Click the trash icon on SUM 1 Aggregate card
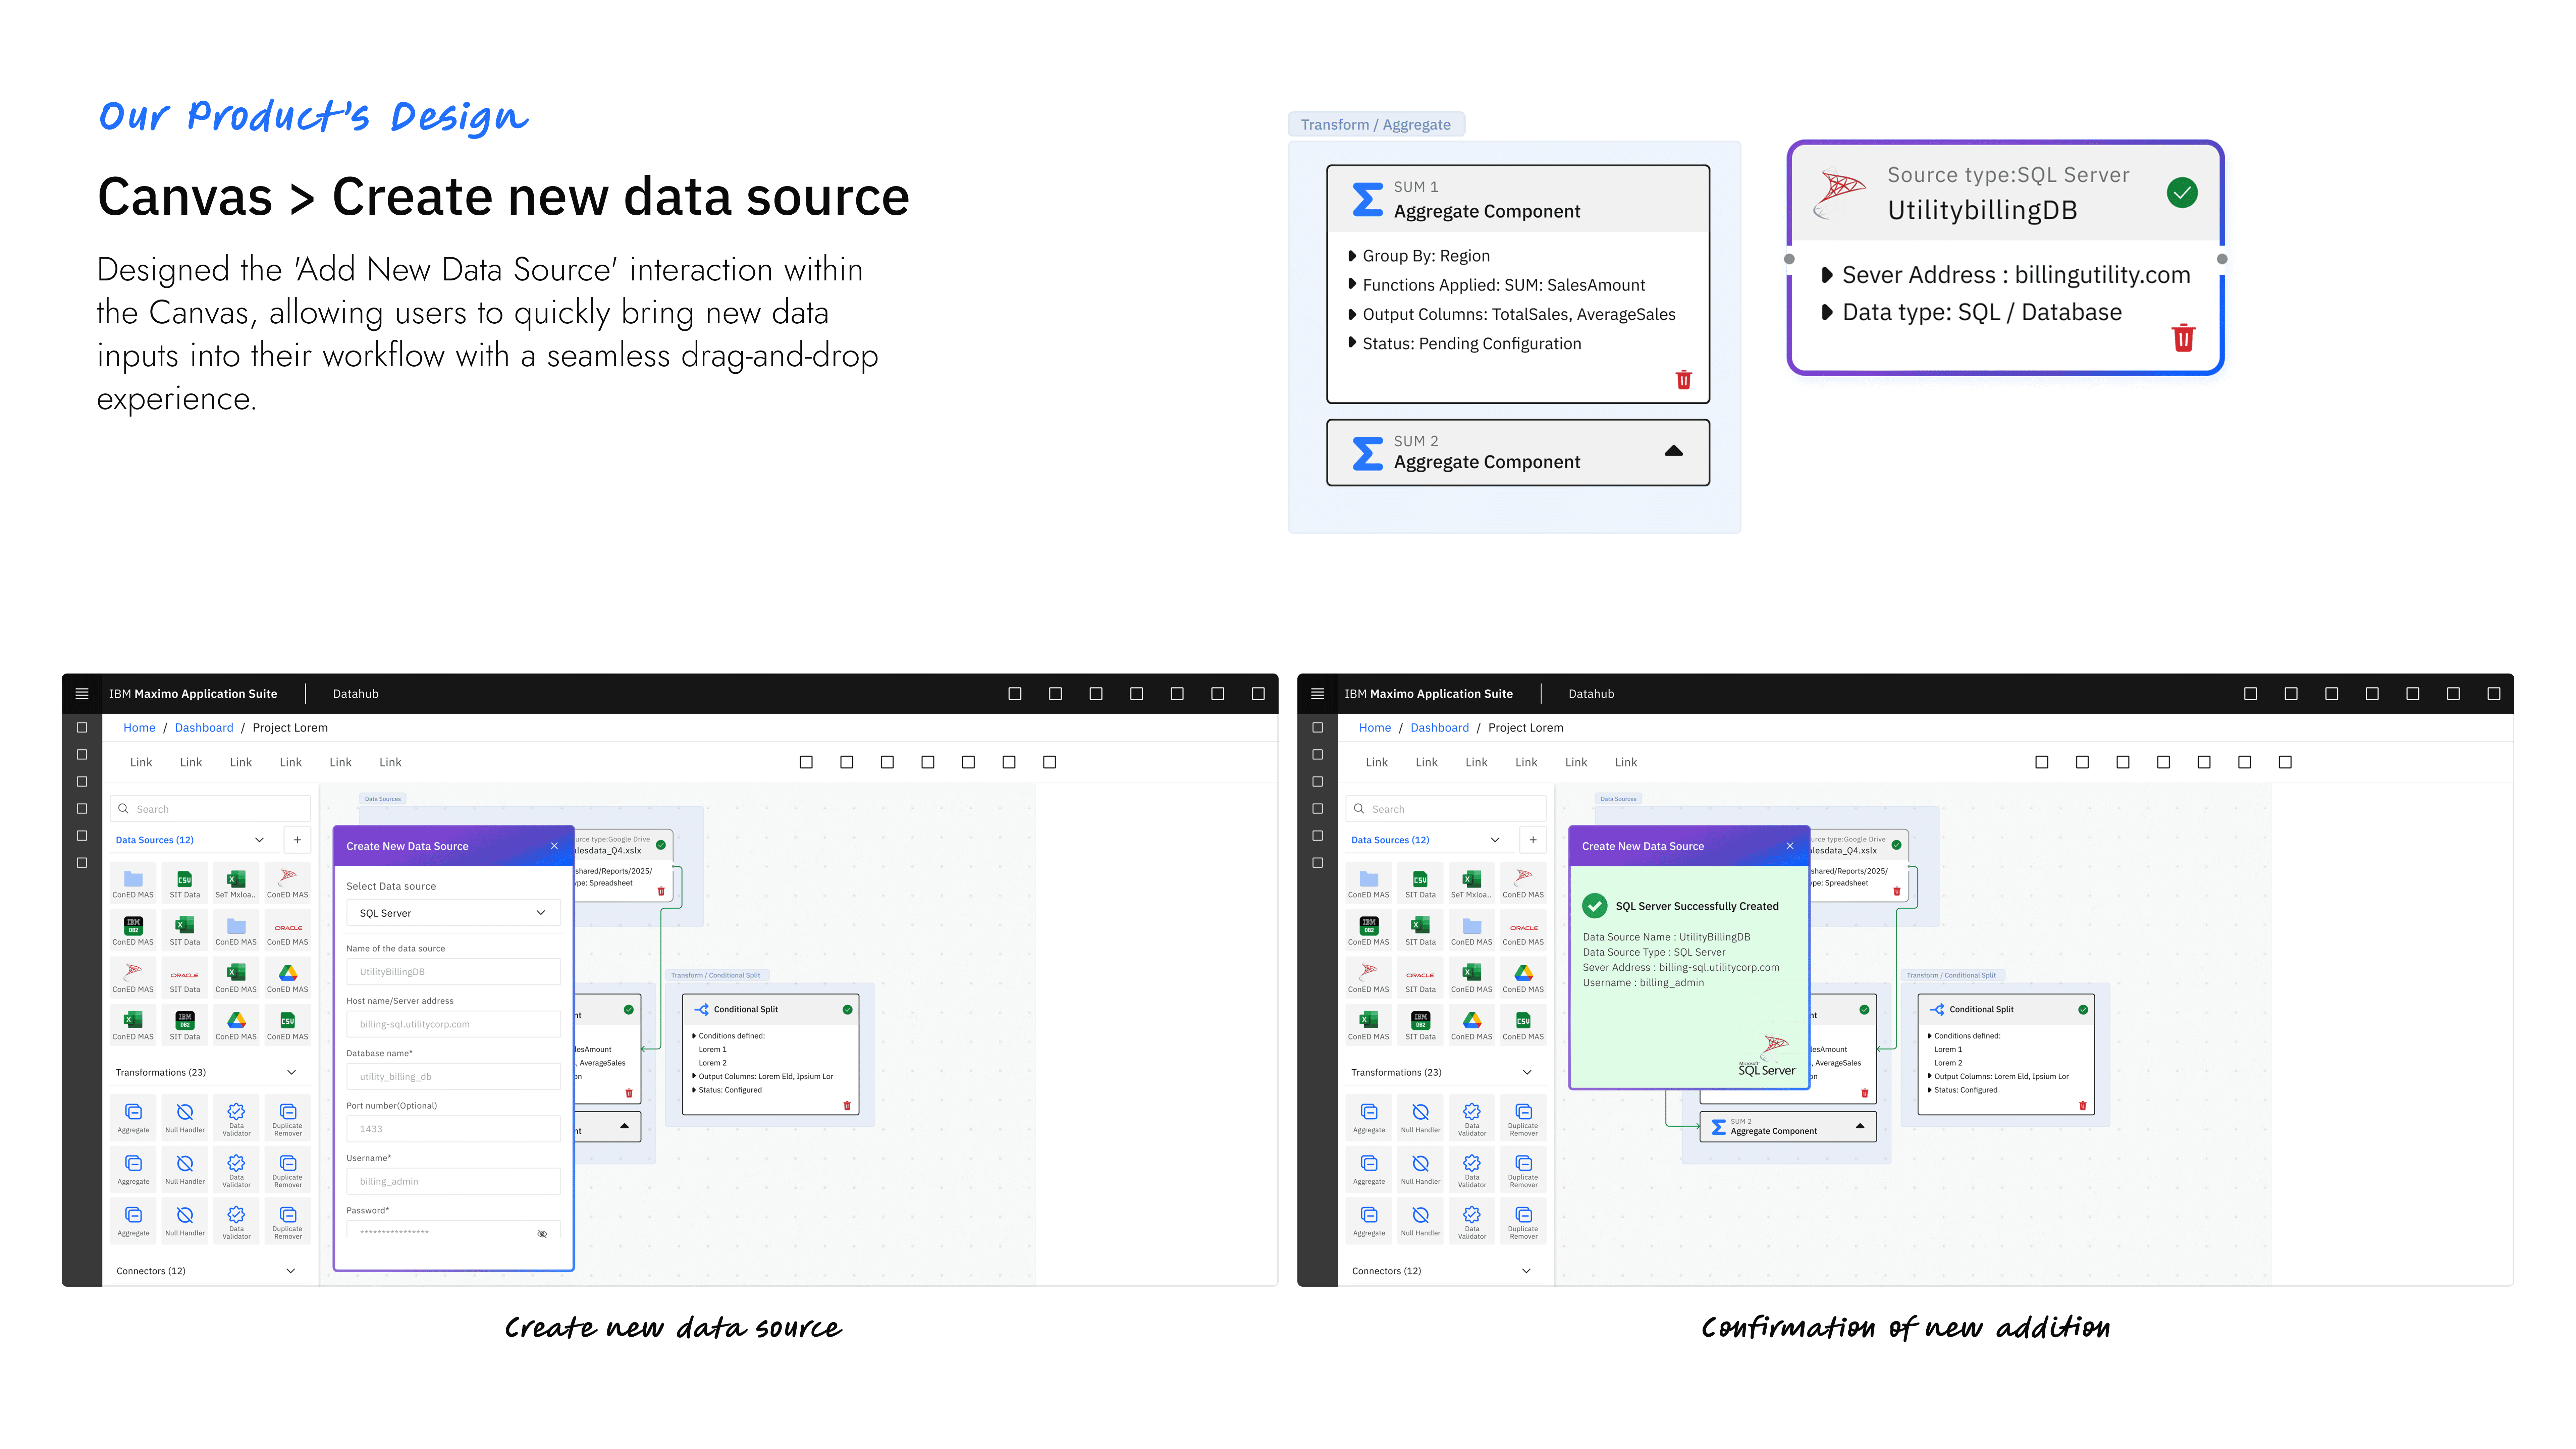 point(1684,380)
